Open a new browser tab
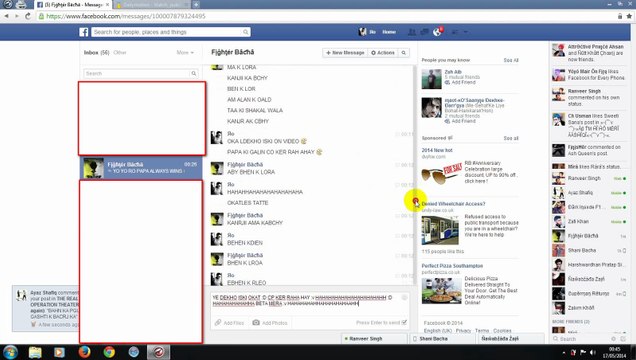 pos(196,4)
